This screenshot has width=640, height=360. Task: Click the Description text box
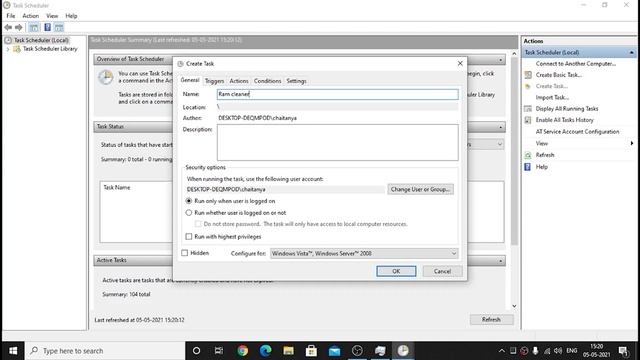tap(338, 142)
